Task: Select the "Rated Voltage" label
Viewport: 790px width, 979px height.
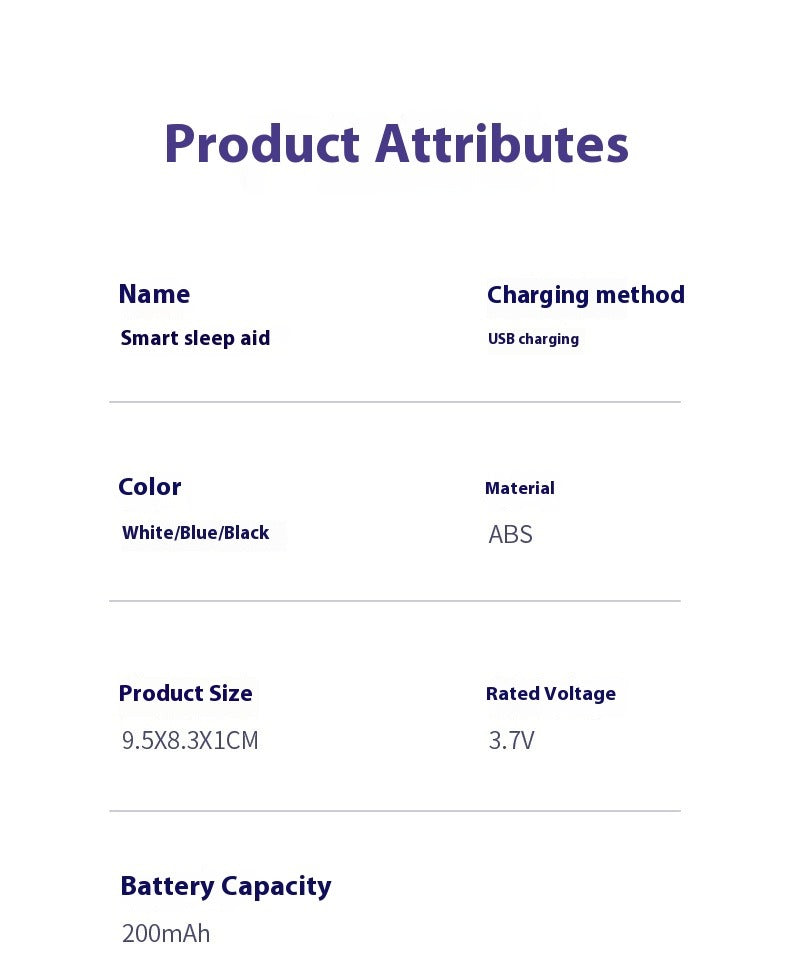Action: (550, 694)
